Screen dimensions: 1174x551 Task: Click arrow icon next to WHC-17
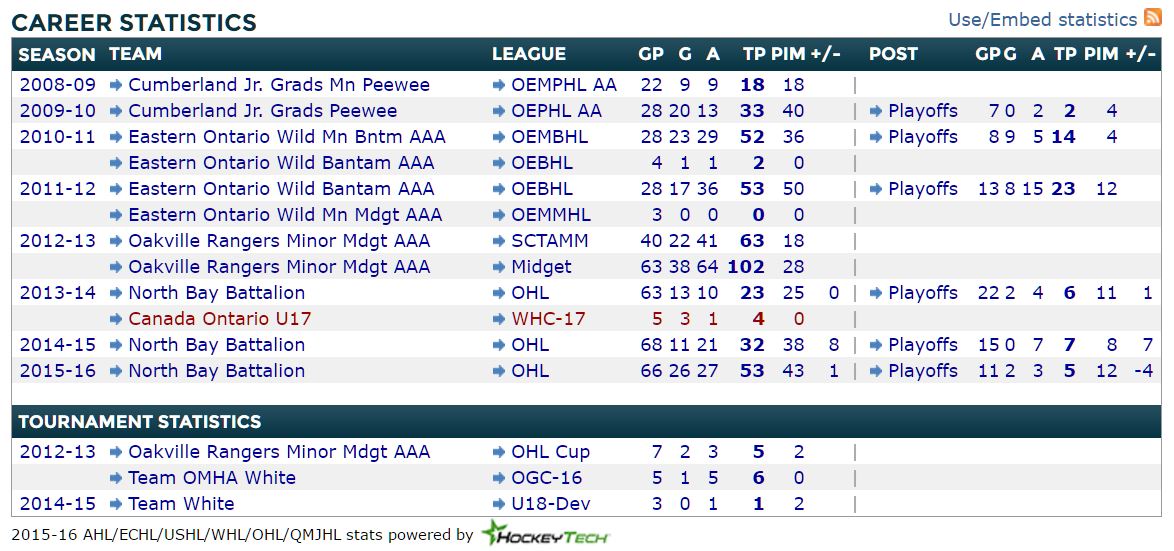(499, 319)
